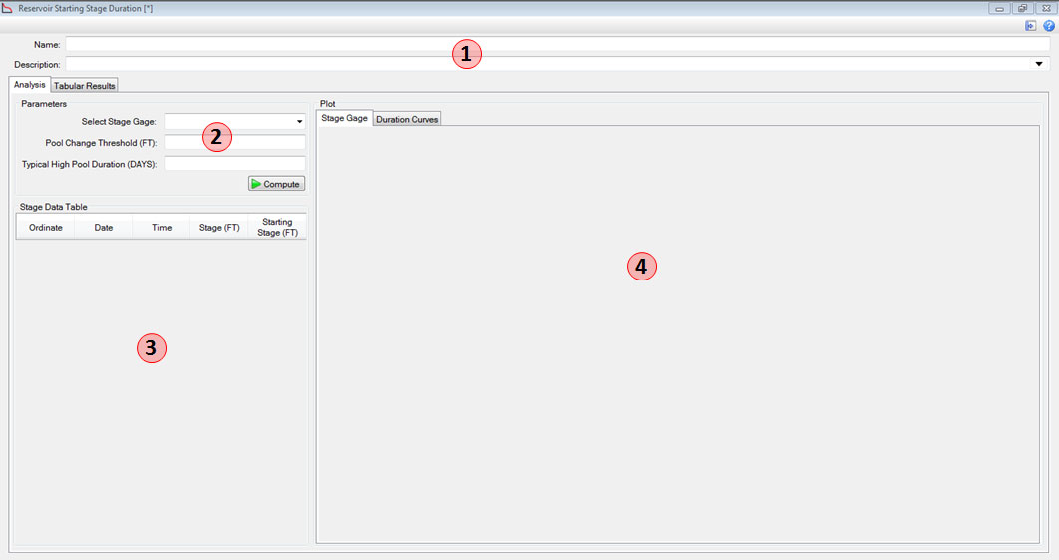Show the Stage Gage plot tab
The image size is (1059, 560).
point(344,118)
